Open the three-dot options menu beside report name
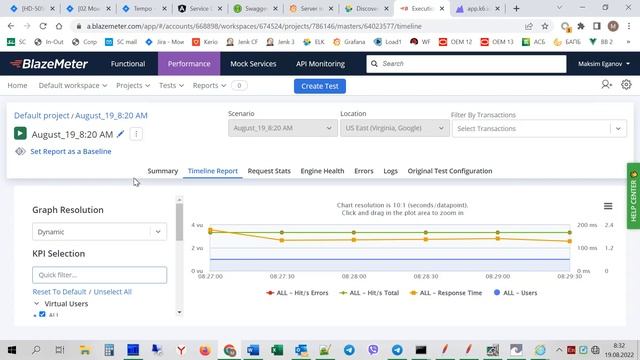The image size is (640, 360). point(136,134)
